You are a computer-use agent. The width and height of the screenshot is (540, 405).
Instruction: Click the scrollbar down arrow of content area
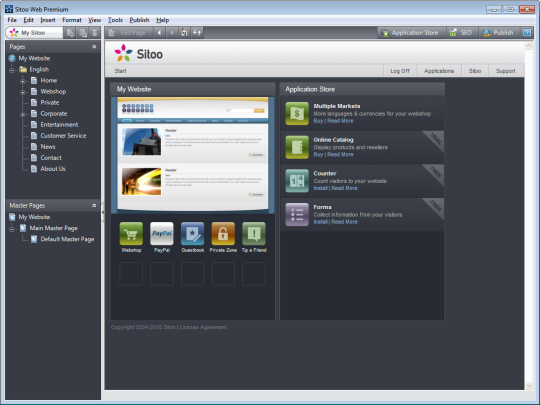click(x=529, y=386)
